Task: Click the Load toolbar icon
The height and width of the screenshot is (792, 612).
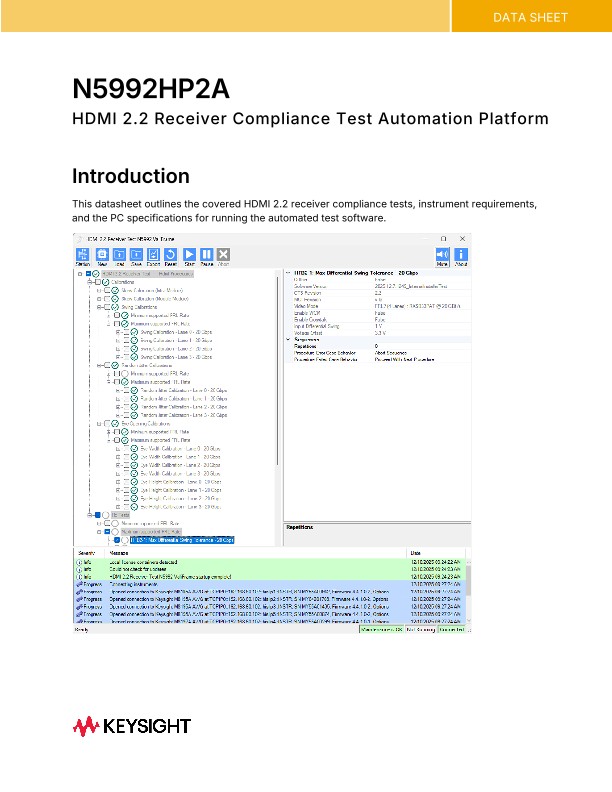Action: pyautogui.click(x=119, y=255)
